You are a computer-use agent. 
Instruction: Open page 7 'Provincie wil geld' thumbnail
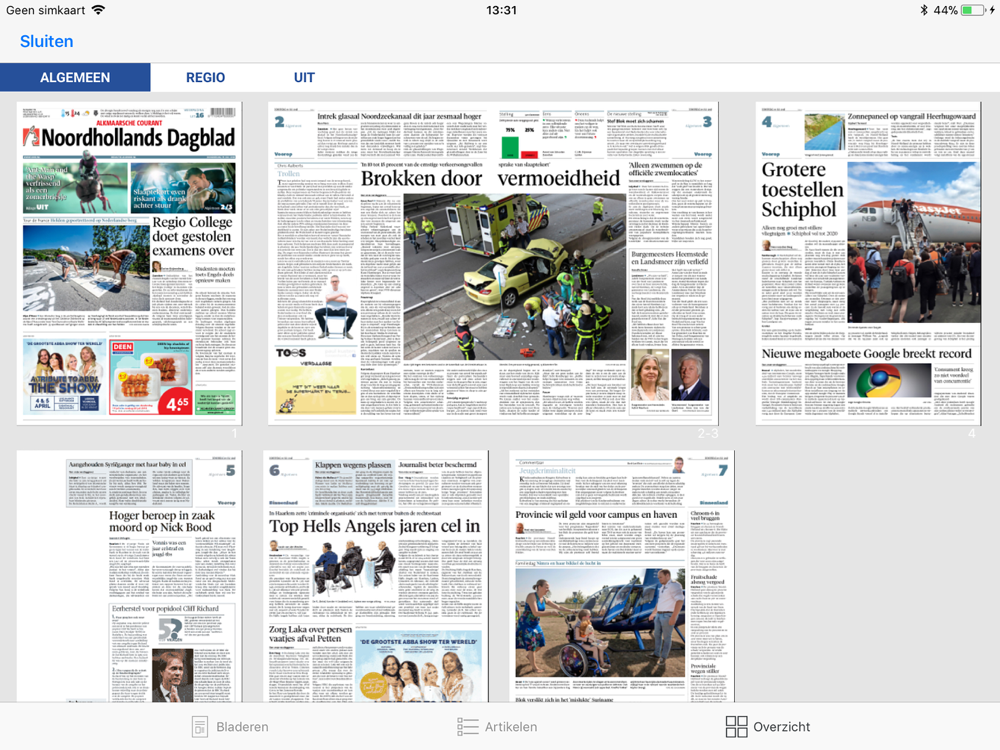click(622, 577)
